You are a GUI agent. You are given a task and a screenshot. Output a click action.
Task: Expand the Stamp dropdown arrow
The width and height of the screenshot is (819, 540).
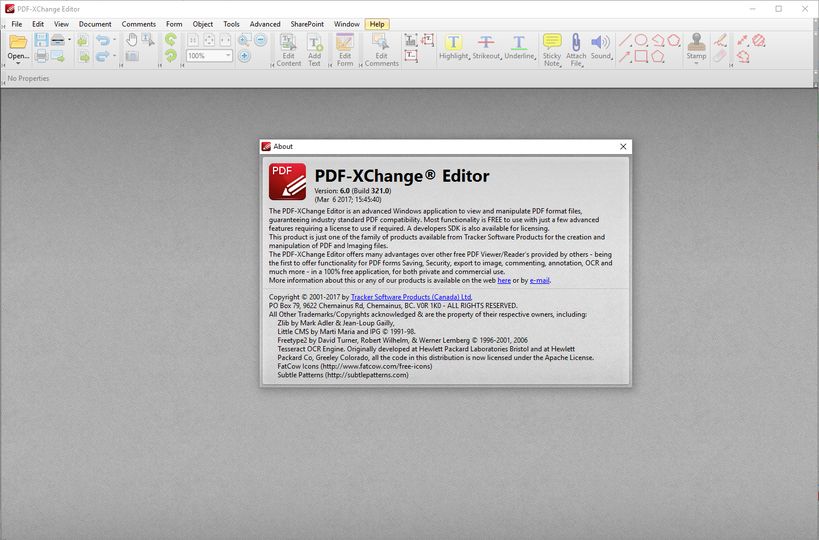[696, 63]
